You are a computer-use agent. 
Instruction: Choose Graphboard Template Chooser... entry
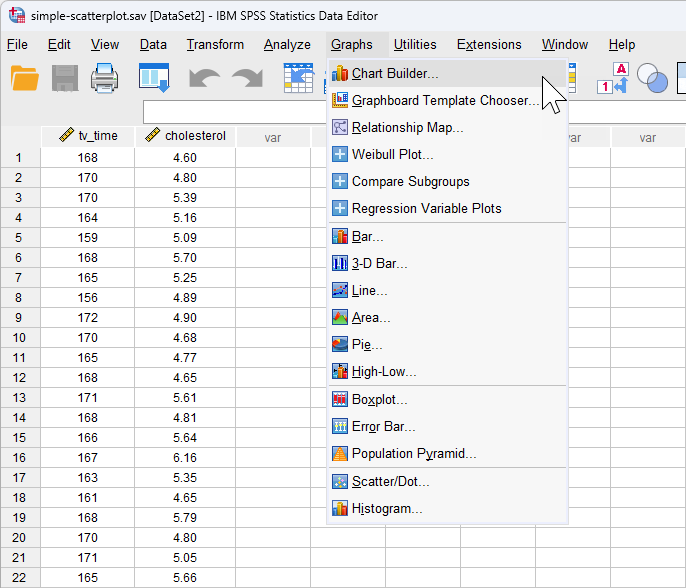pos(447,101)
